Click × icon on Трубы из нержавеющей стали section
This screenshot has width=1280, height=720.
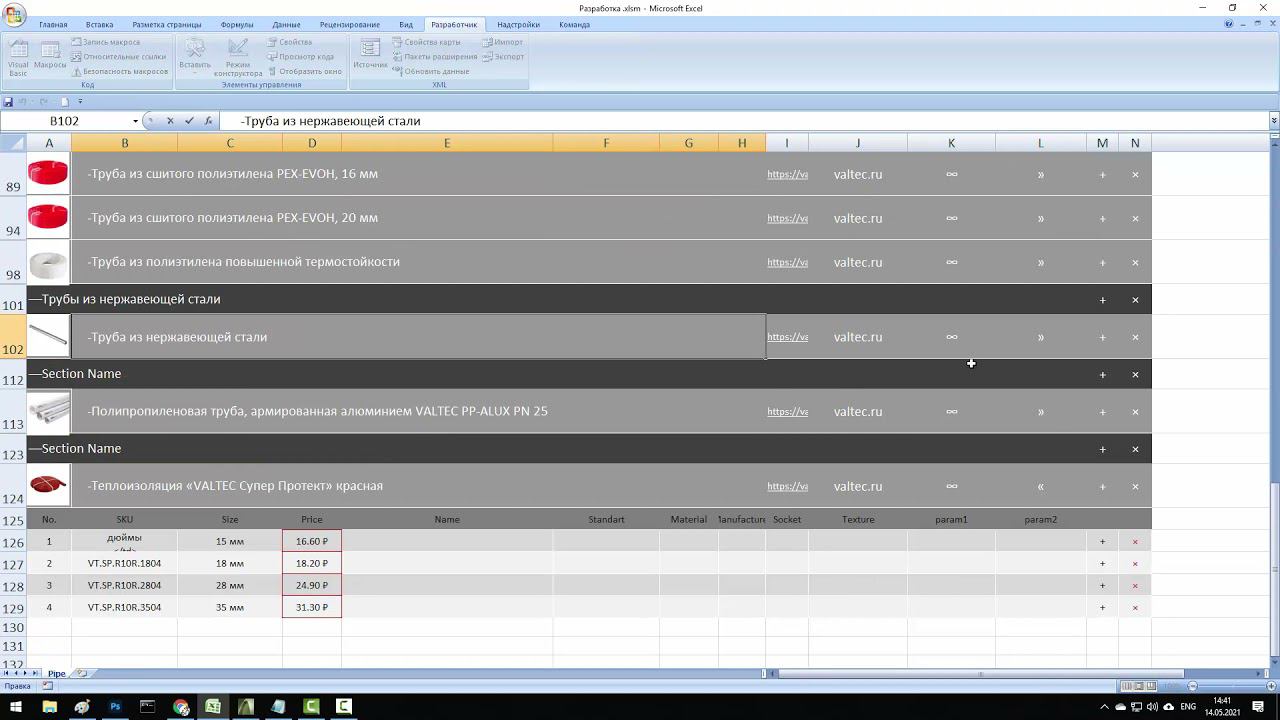coord(1135,300)
